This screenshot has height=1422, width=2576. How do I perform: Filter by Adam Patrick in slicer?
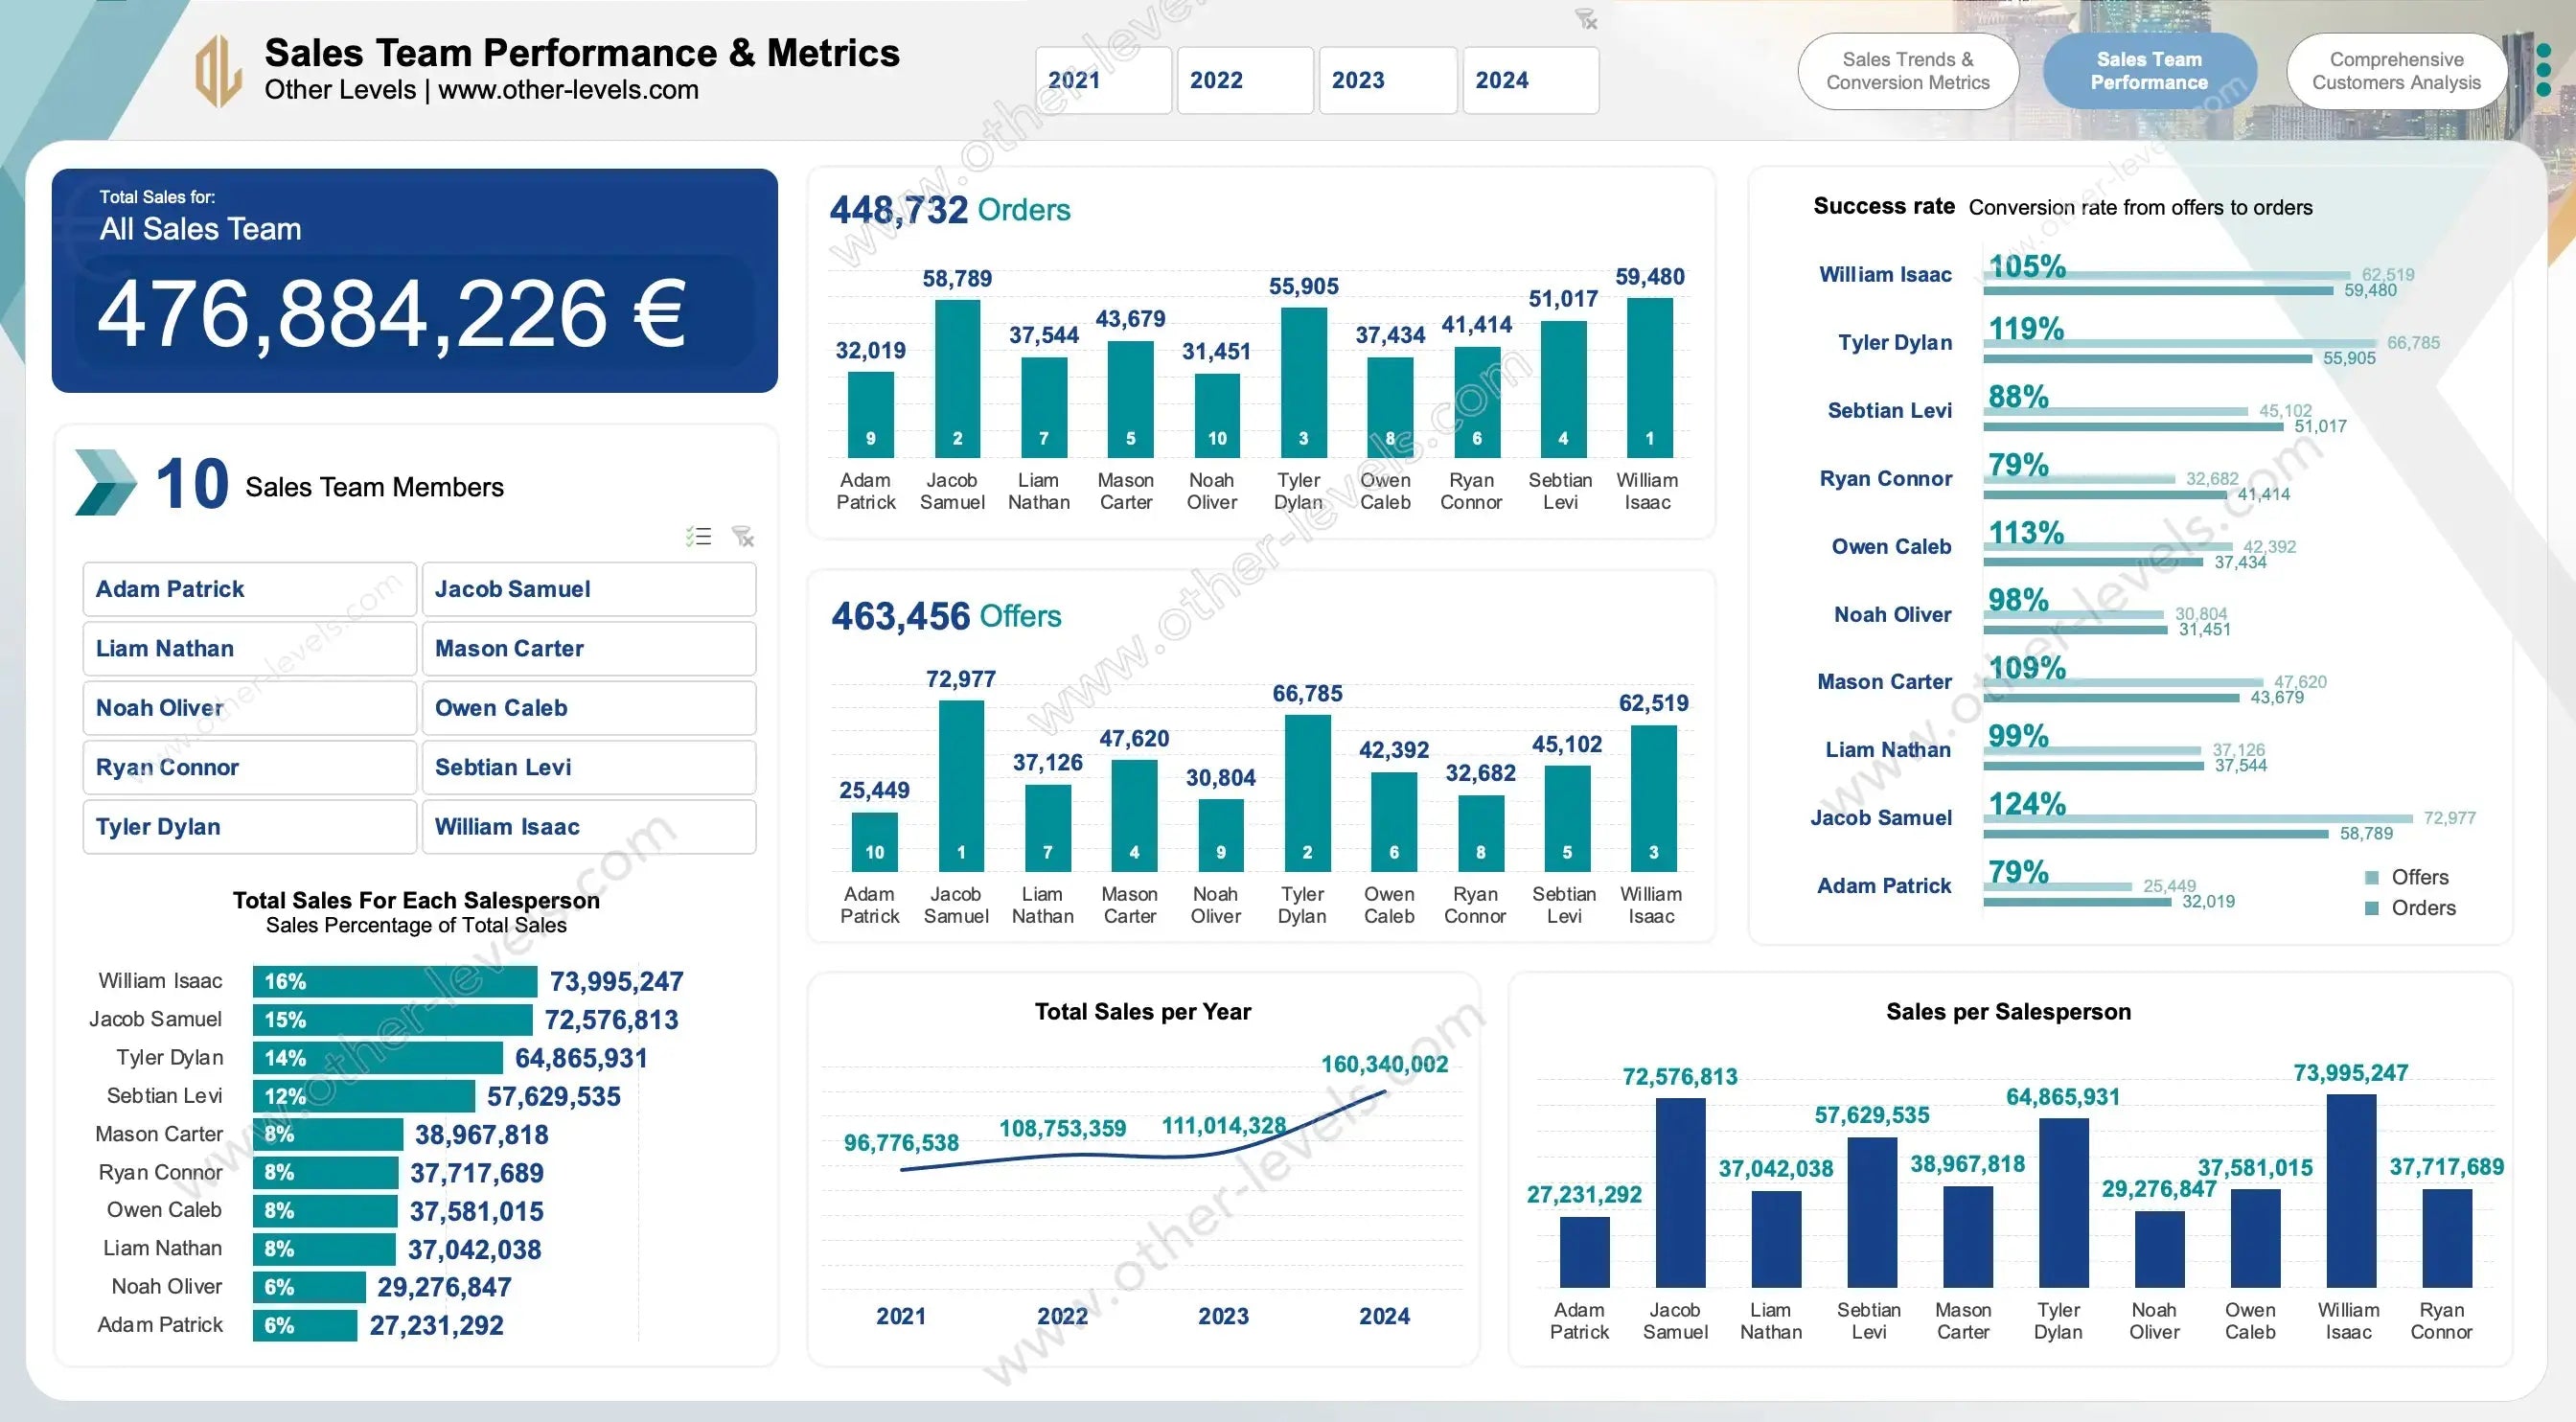tap(249, 589)
